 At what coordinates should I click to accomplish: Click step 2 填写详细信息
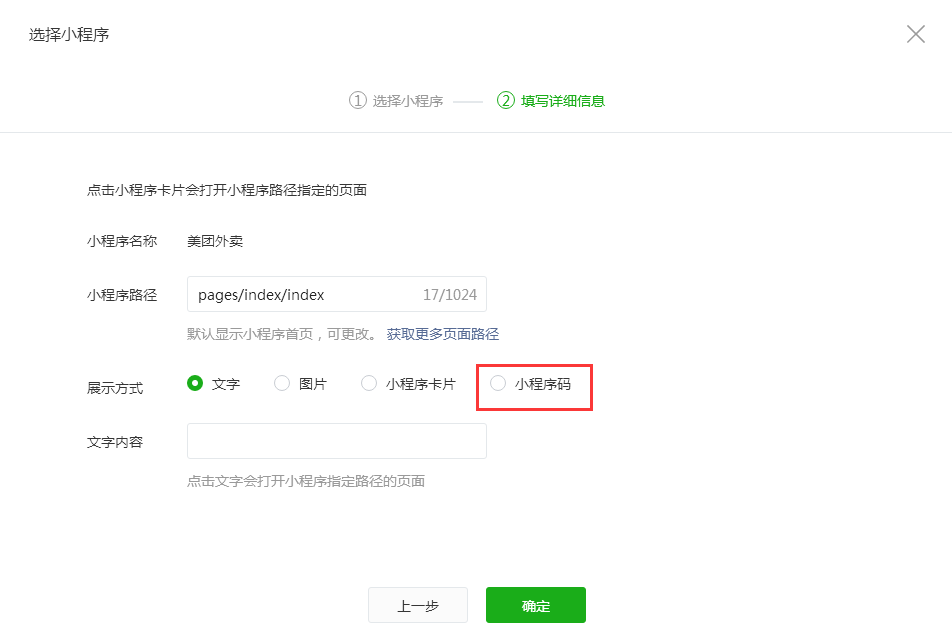551,101
